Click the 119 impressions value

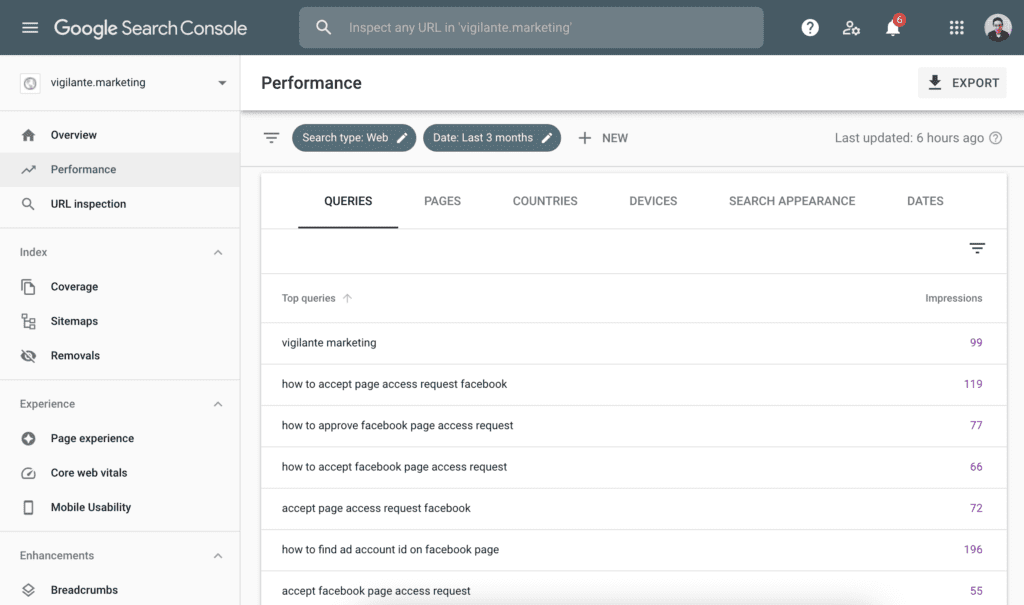tap(973, 384)
